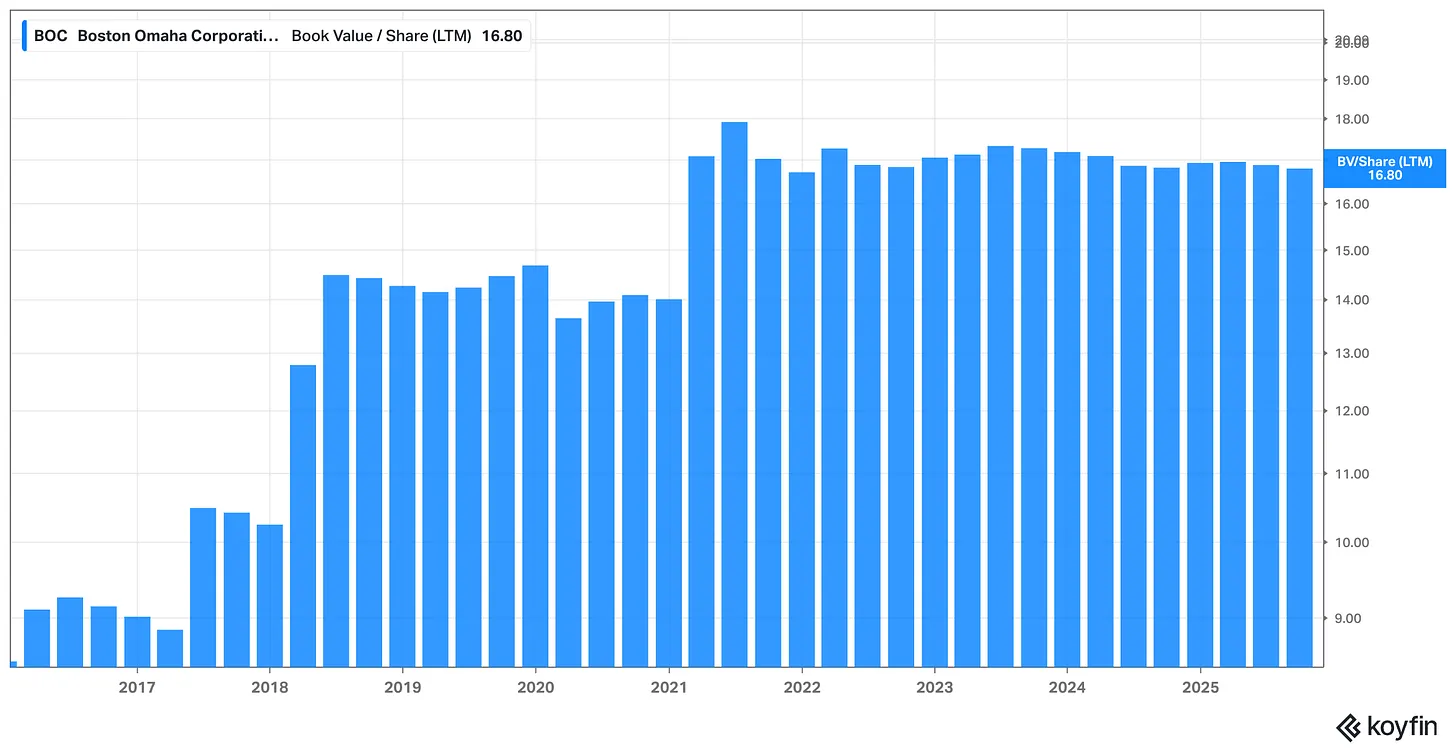The height and width of the screenshot is (752, 1456).
Task: Click the 15.00 value on the price axis
Action: coord(1353,251)
